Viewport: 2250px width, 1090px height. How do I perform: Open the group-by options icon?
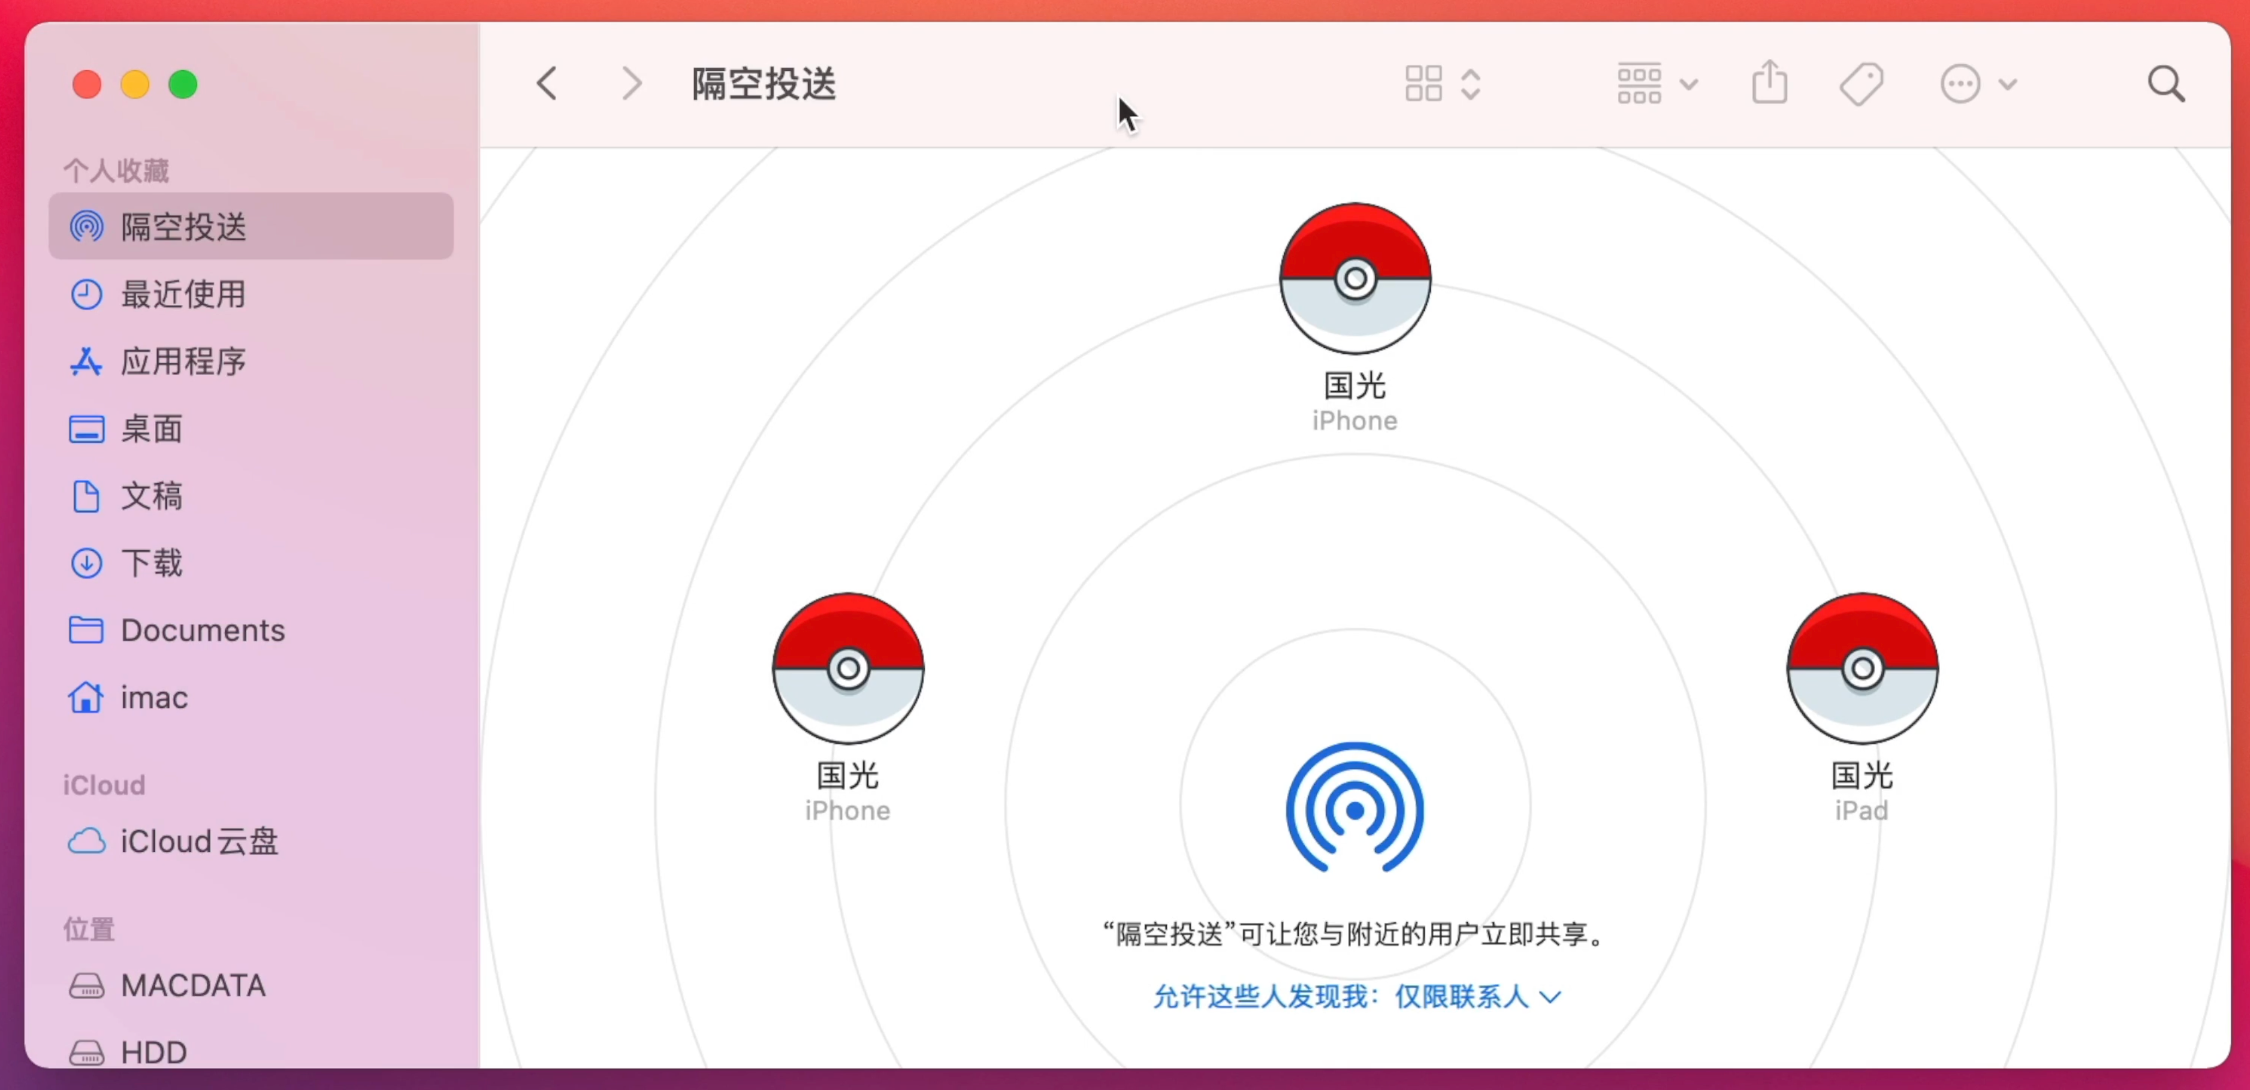1639,84
